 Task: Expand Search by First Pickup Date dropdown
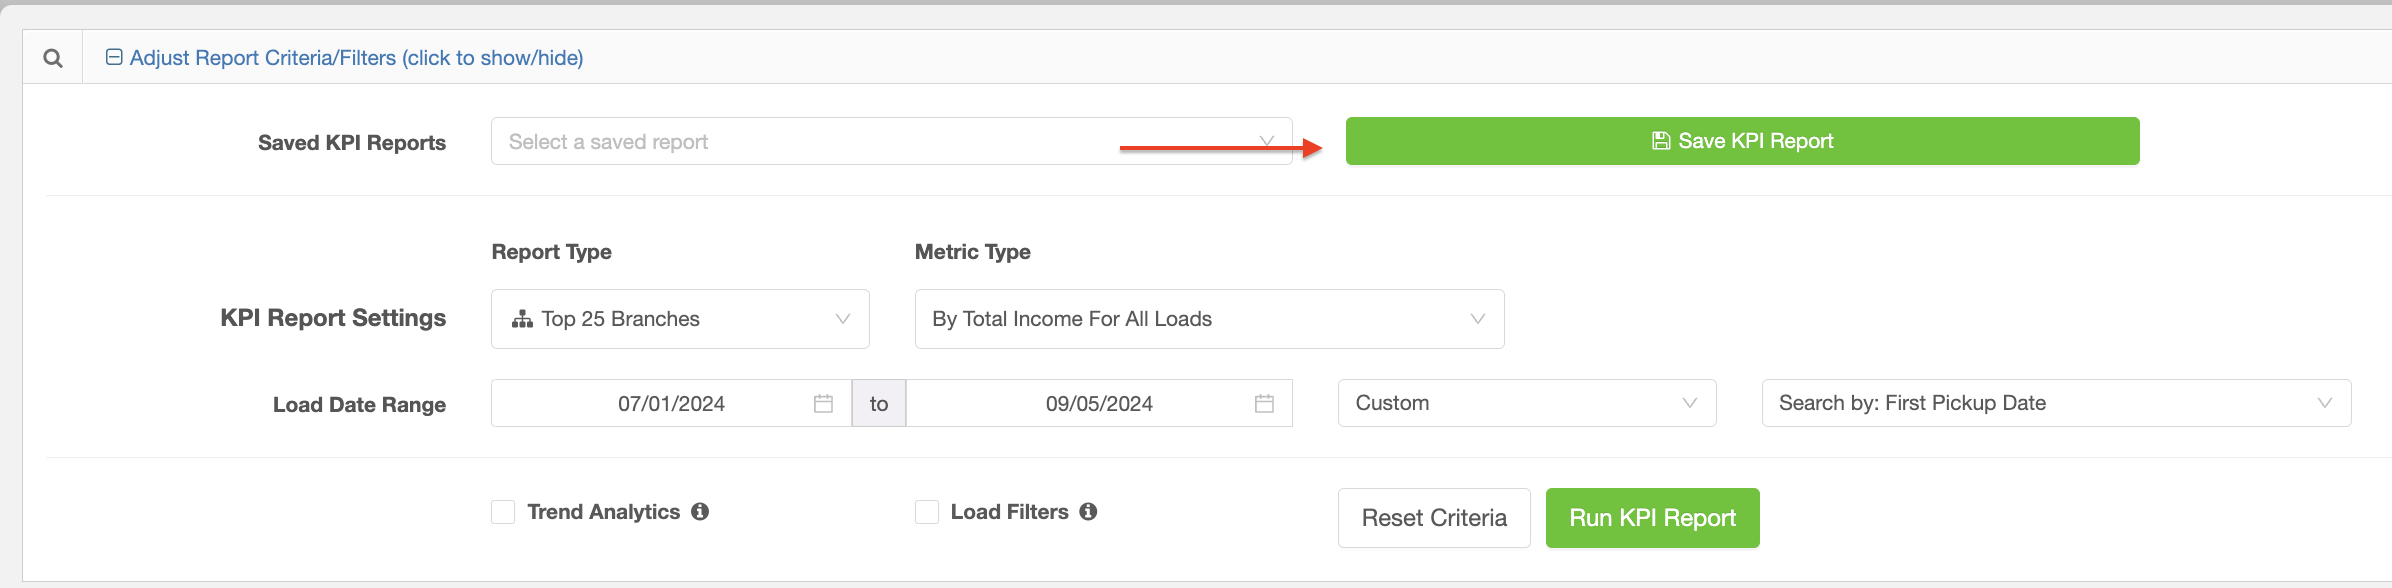point(2056,403)
